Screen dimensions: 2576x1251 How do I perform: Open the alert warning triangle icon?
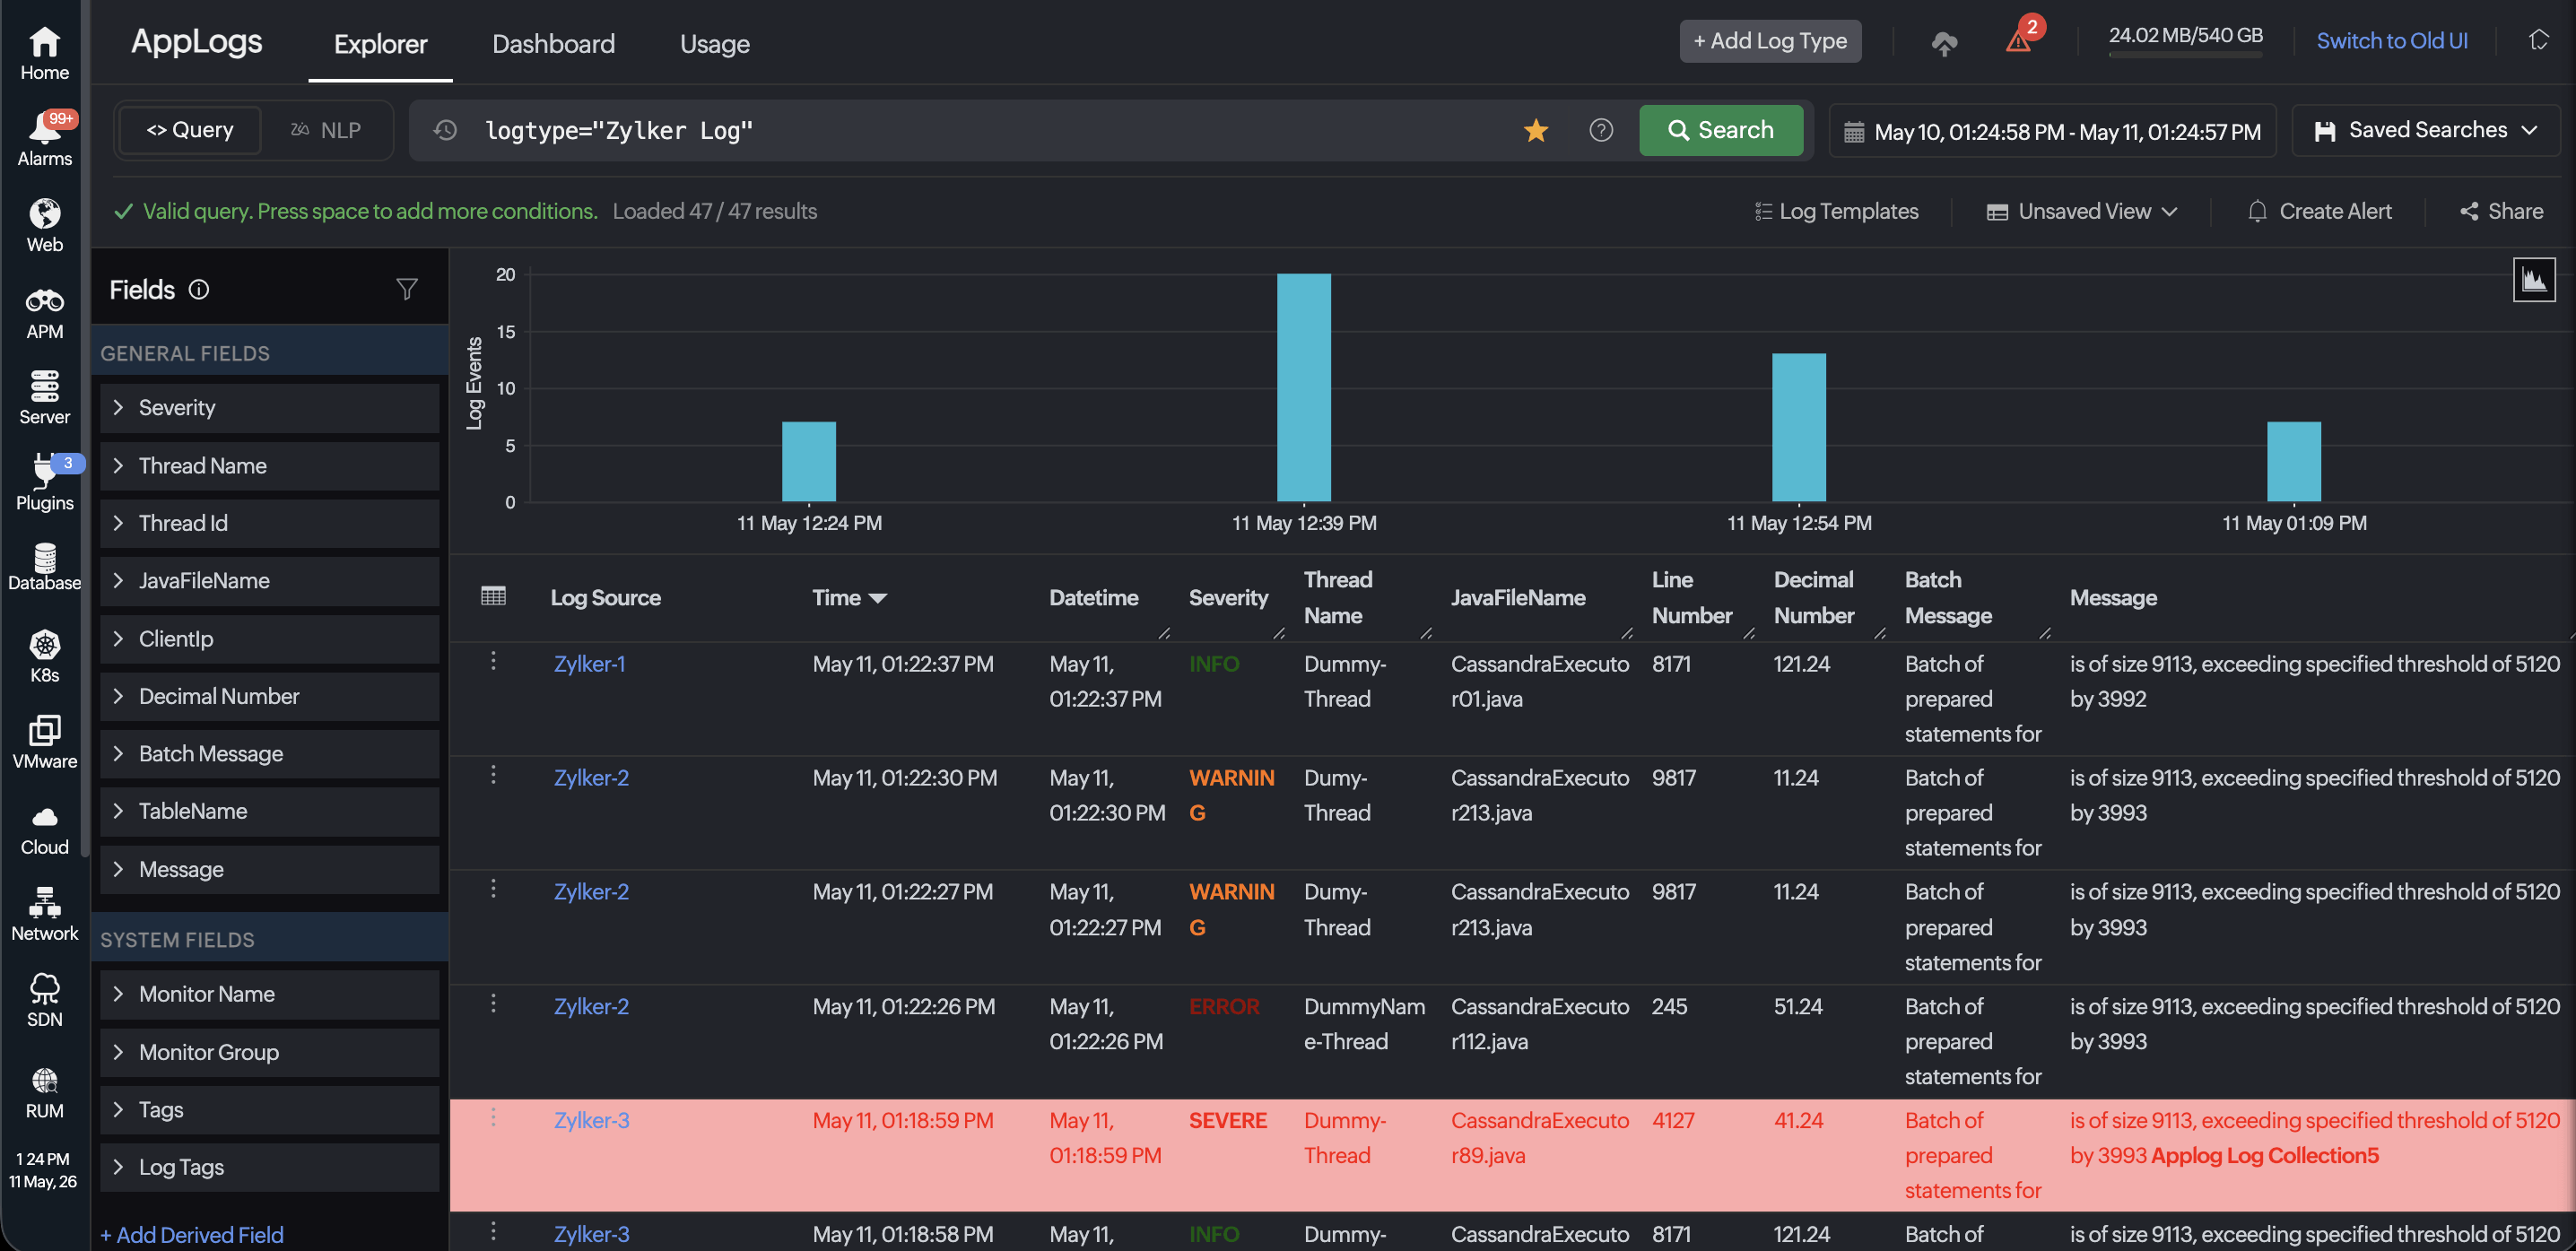(x=2020, y=40)
